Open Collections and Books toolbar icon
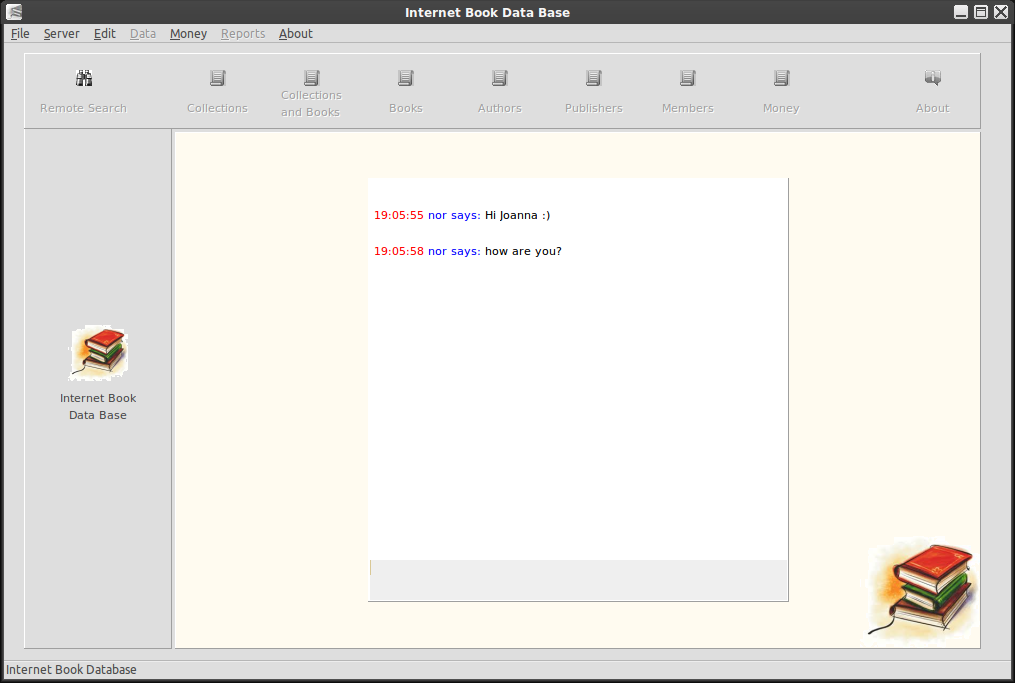This screenshot has width=1015, height=683. 311,78
